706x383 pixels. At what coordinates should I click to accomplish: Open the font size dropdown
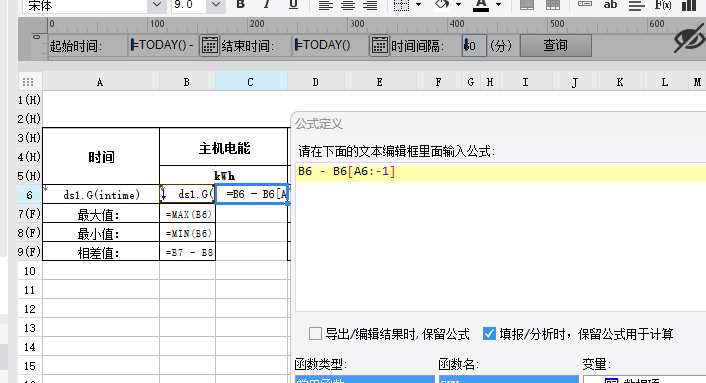216,5
